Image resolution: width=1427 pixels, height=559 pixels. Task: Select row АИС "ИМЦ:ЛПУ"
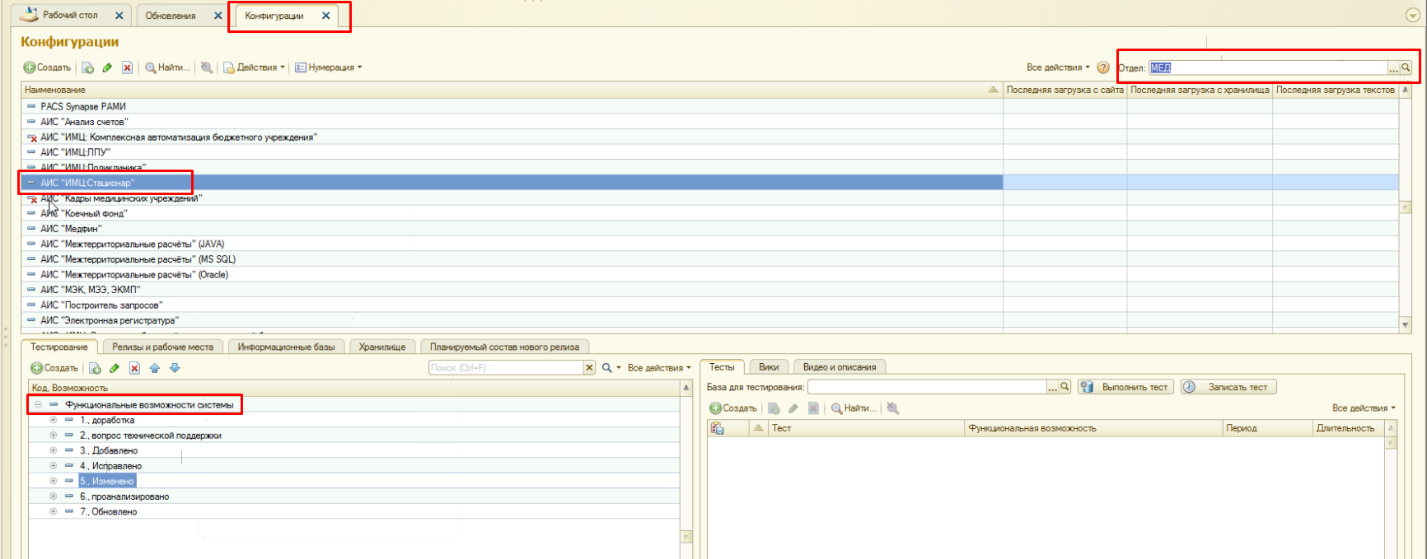[511, 151]
